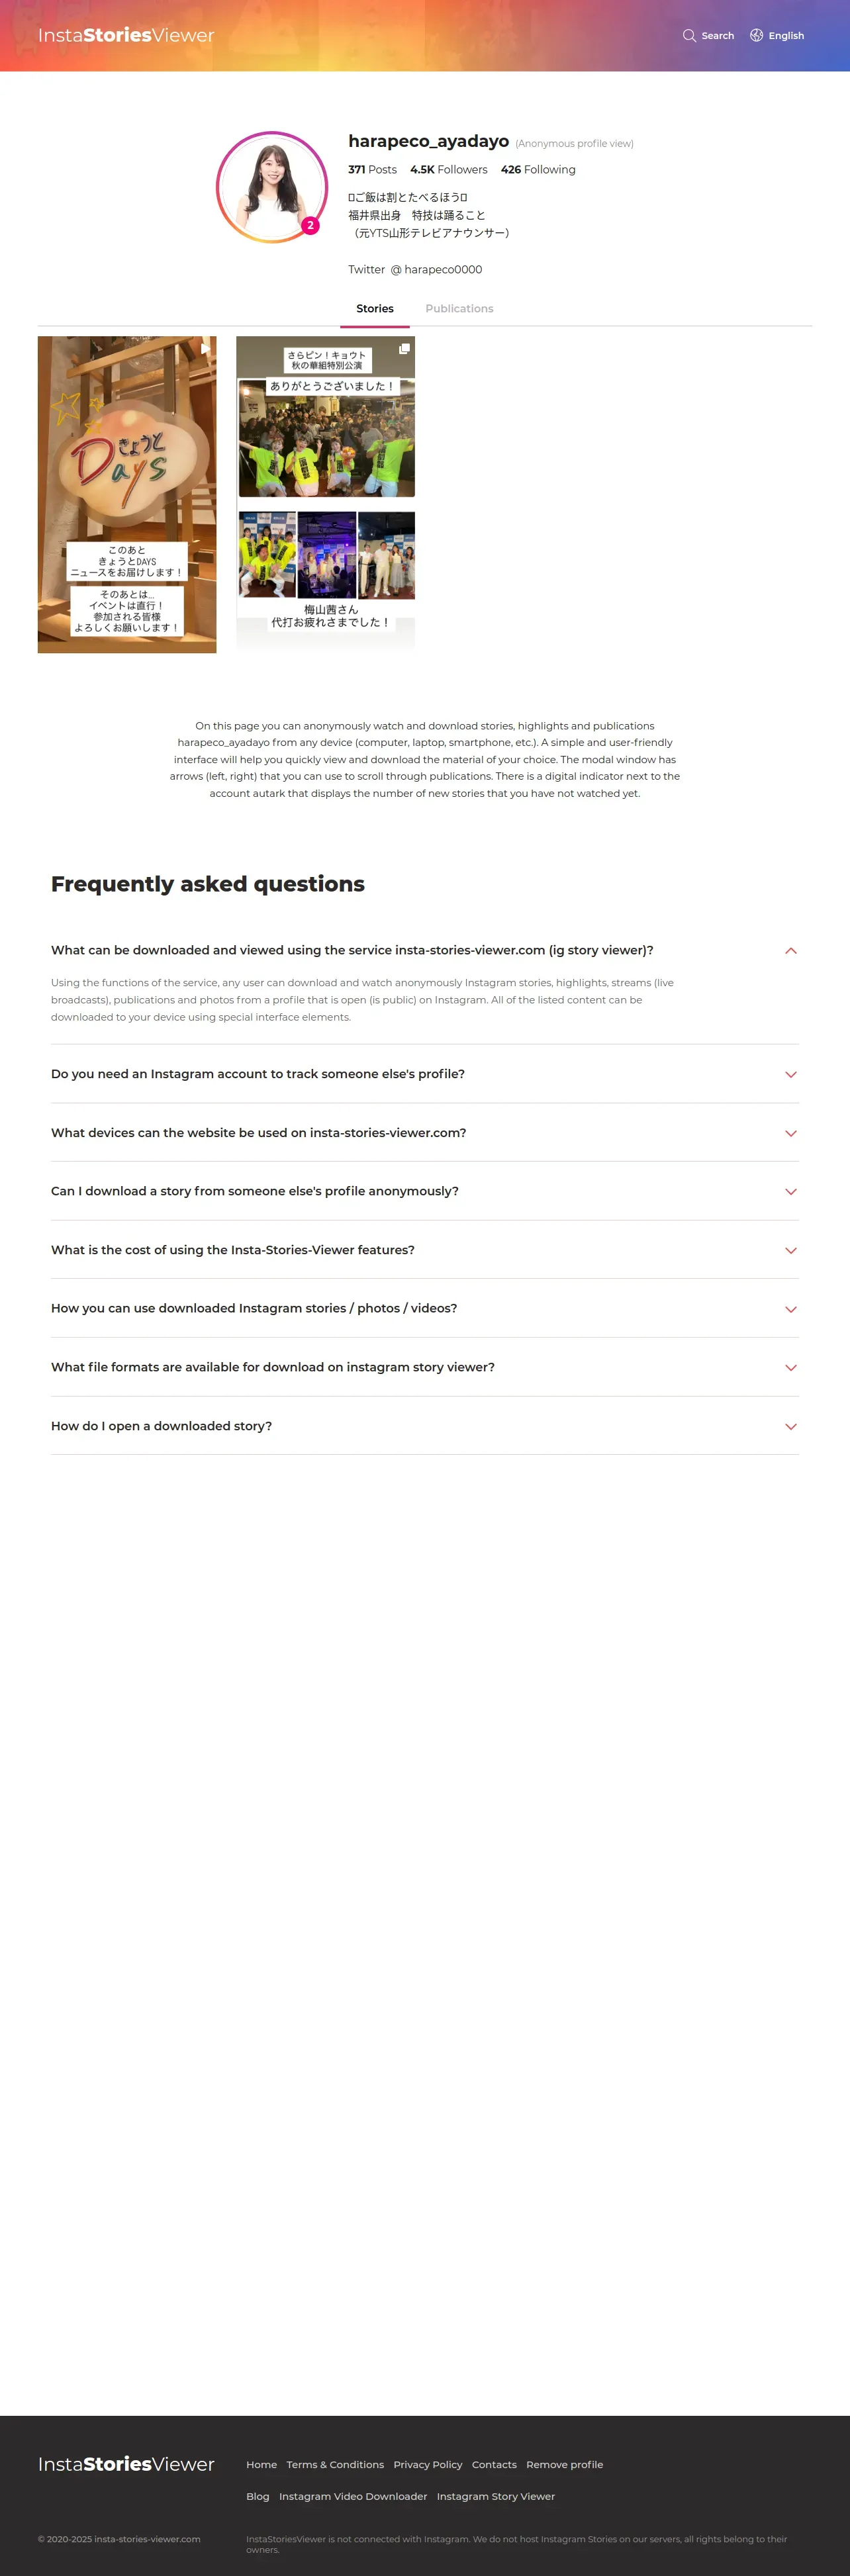Expand the cost of features question

click(x=790, y=1250)
